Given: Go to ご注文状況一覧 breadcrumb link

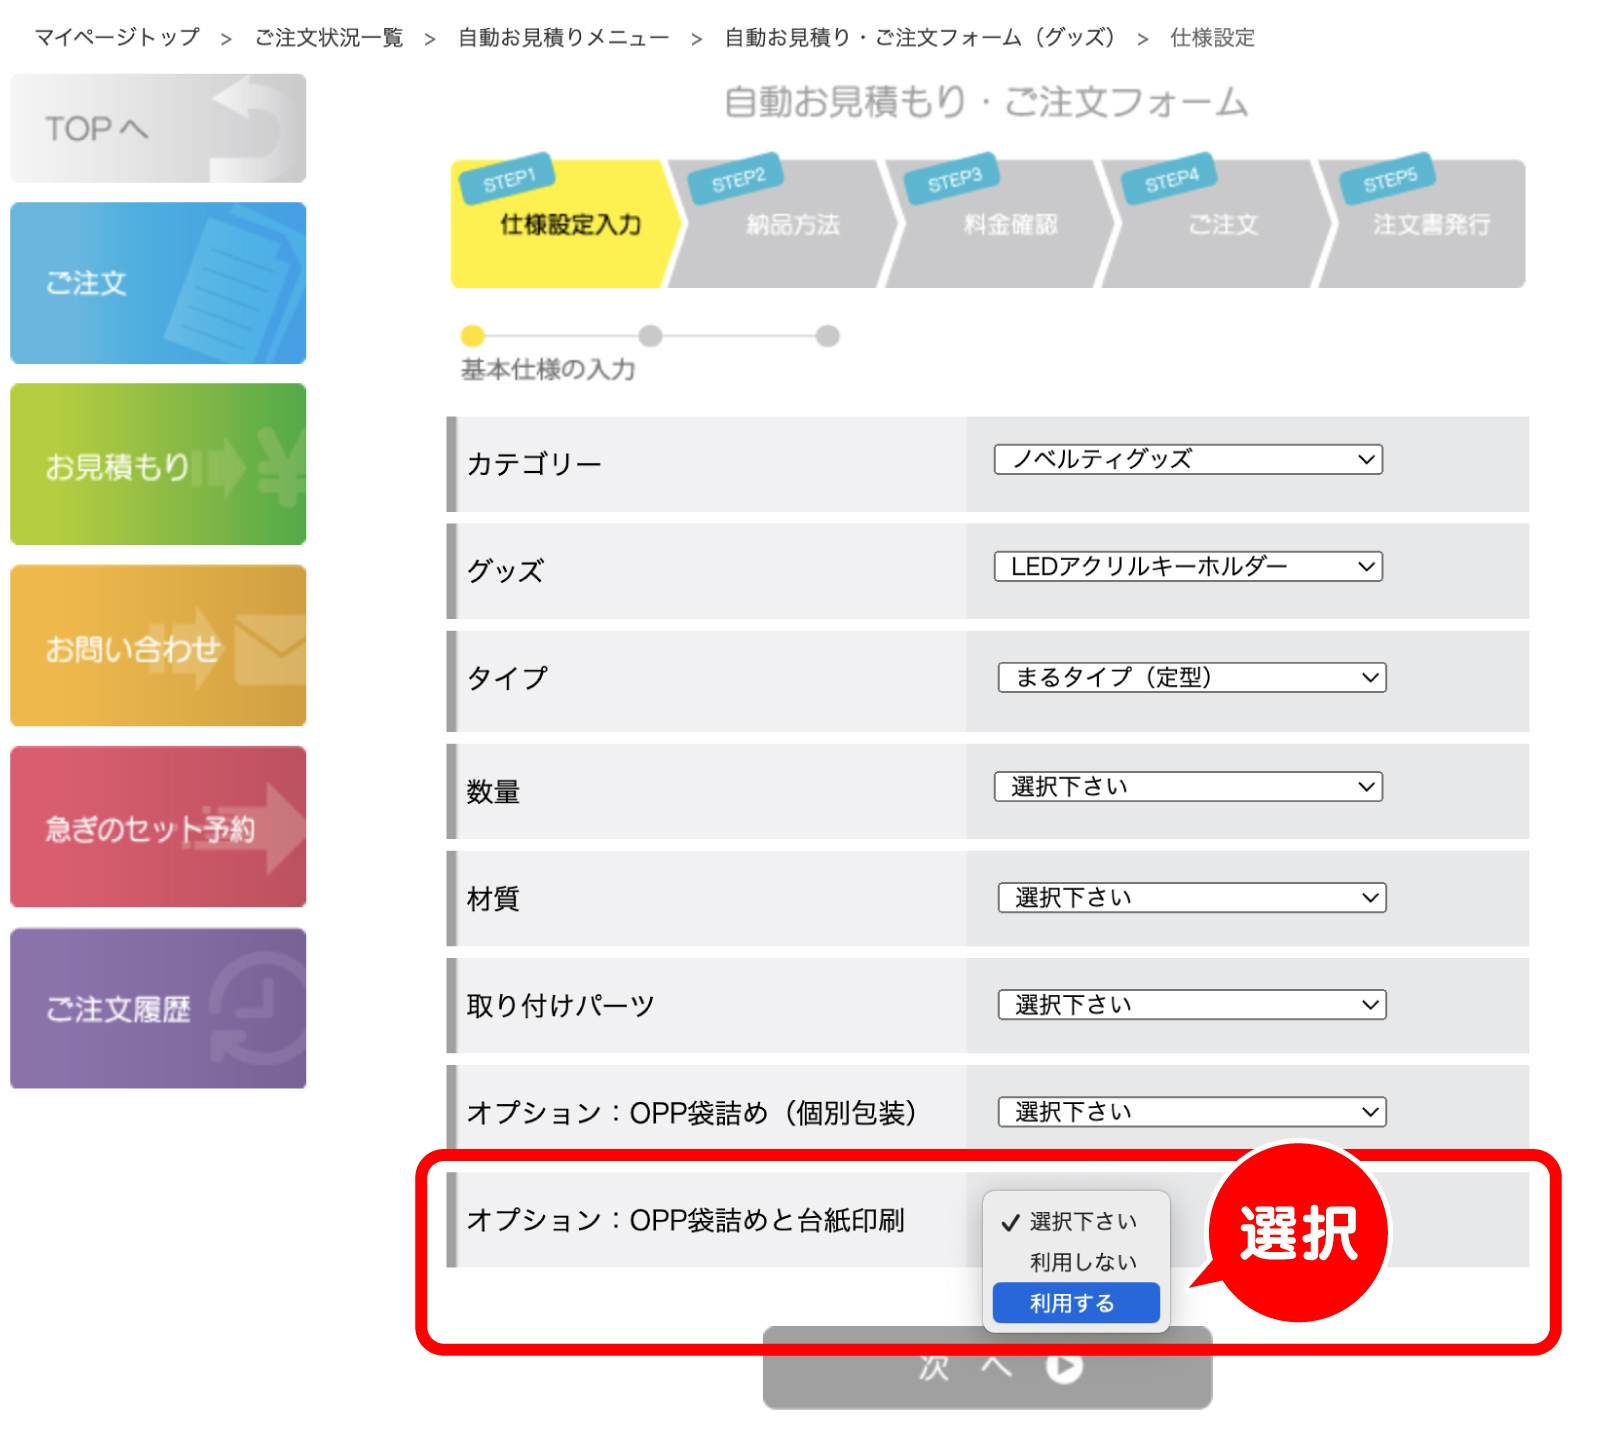Looking at the screenshot, I should click(x=328, y=38).
